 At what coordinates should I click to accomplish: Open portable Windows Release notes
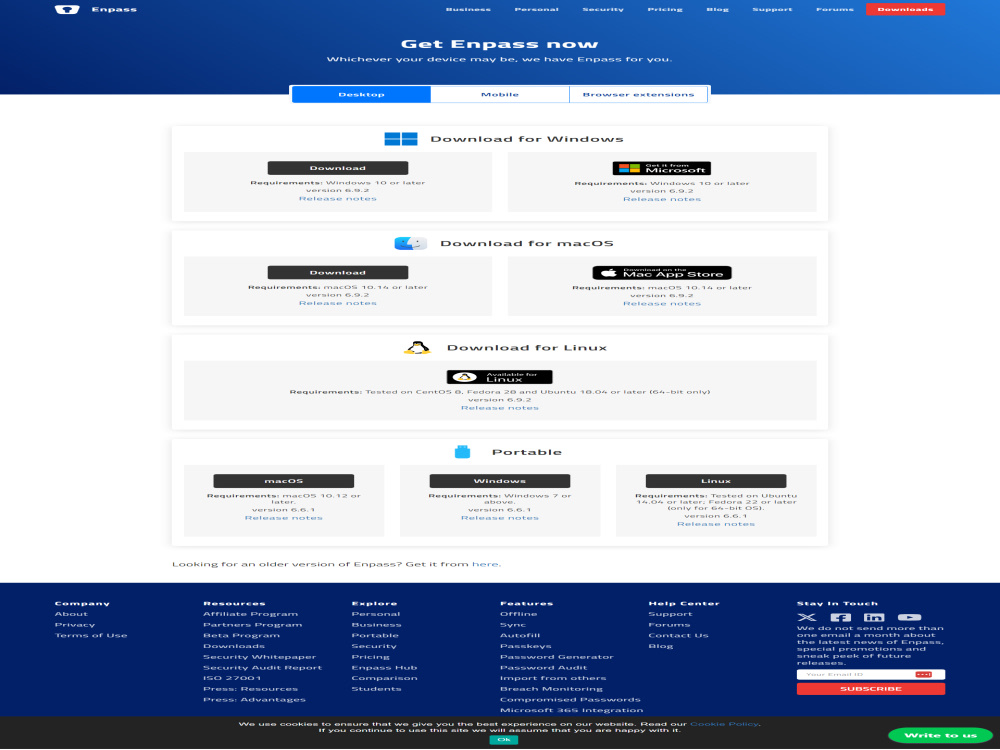pyautogui.click(x=499, y=518)
